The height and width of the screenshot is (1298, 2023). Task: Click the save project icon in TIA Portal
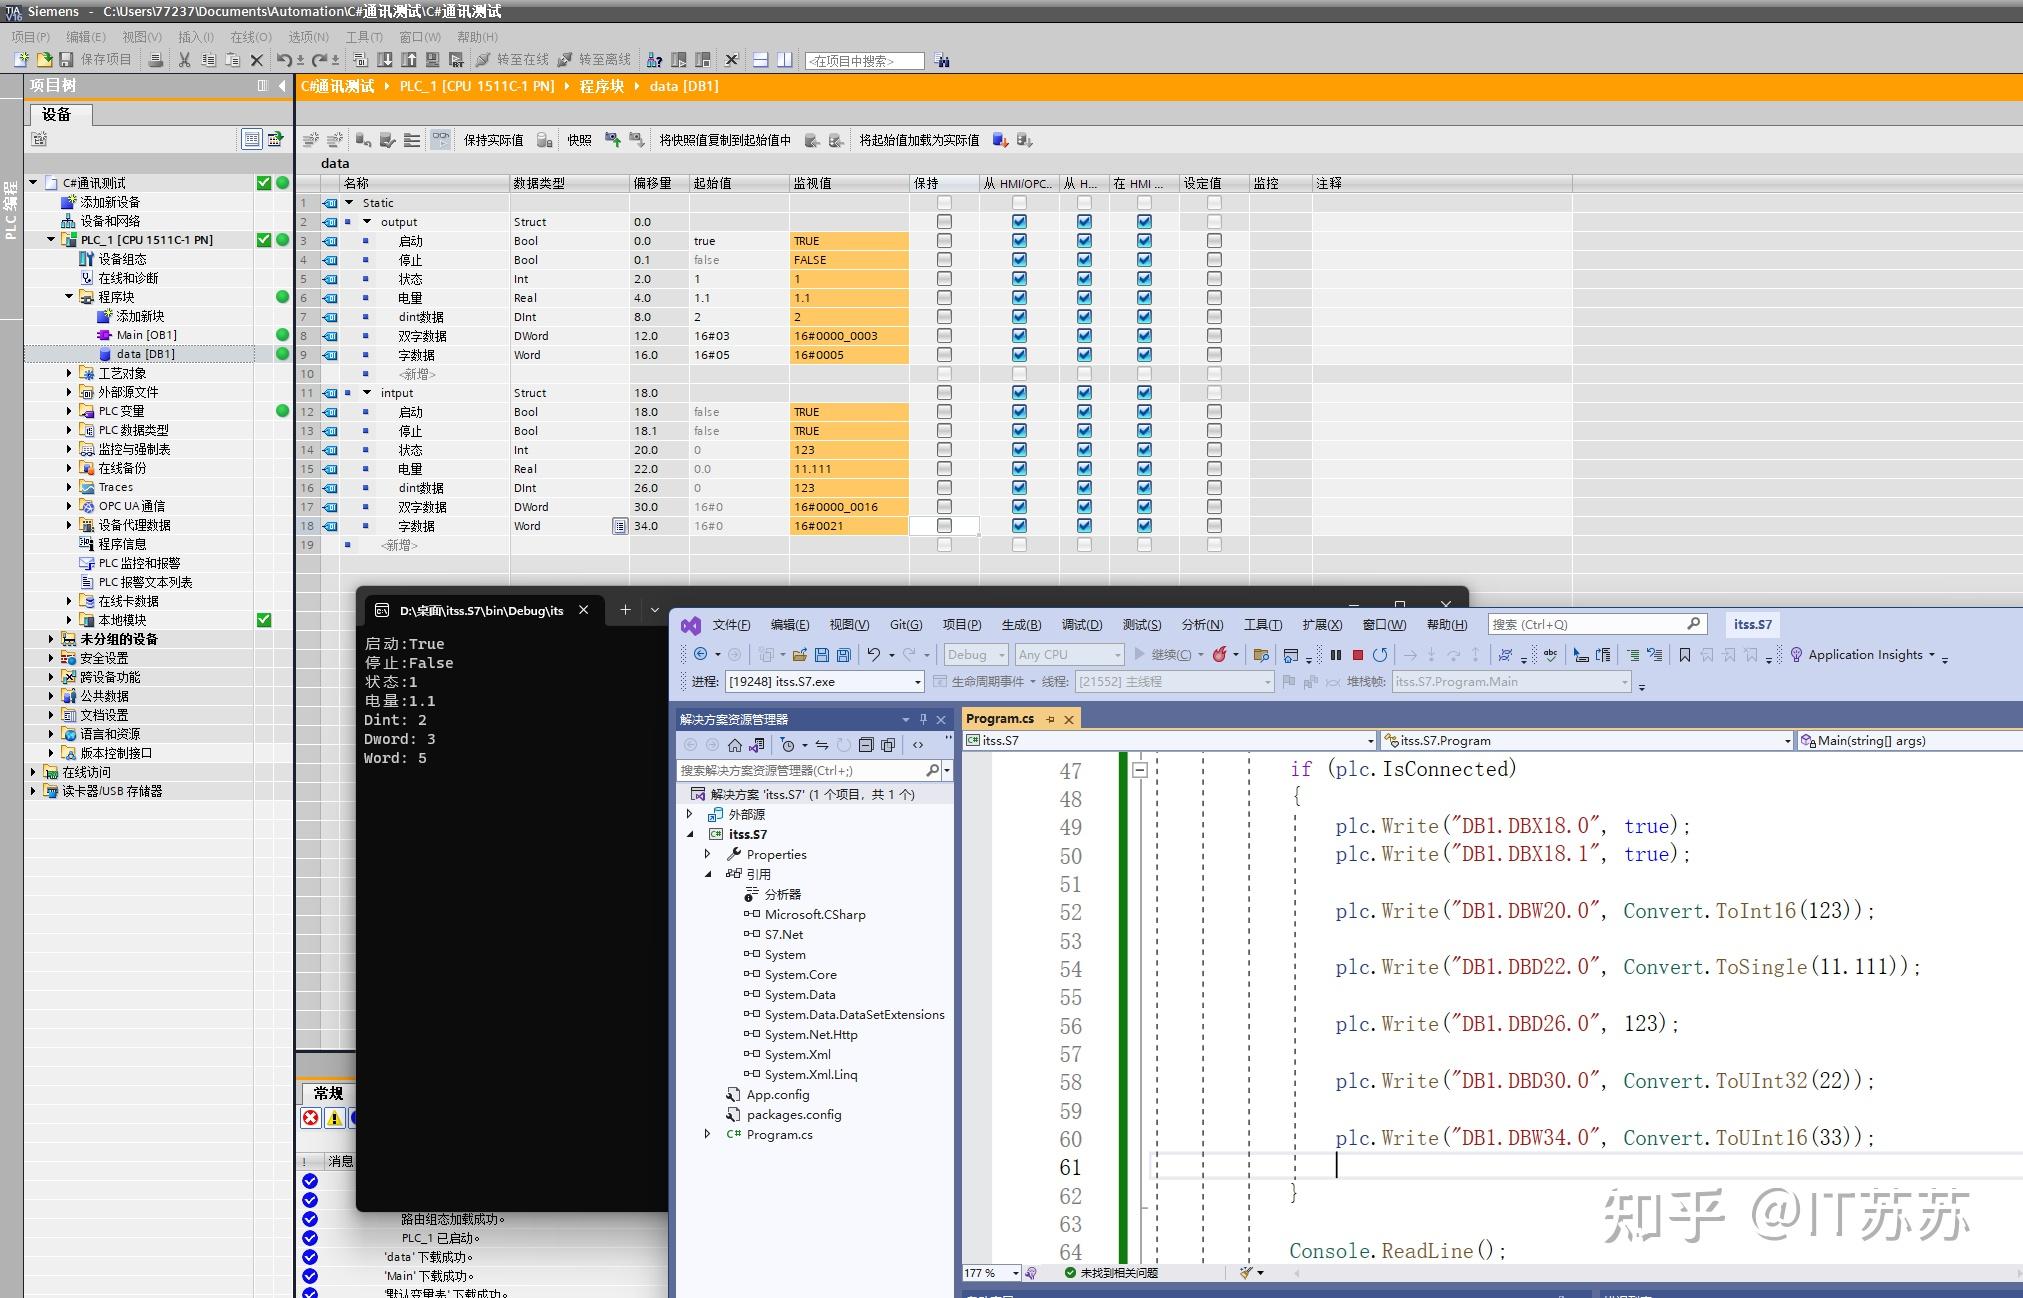pos(67,60)
